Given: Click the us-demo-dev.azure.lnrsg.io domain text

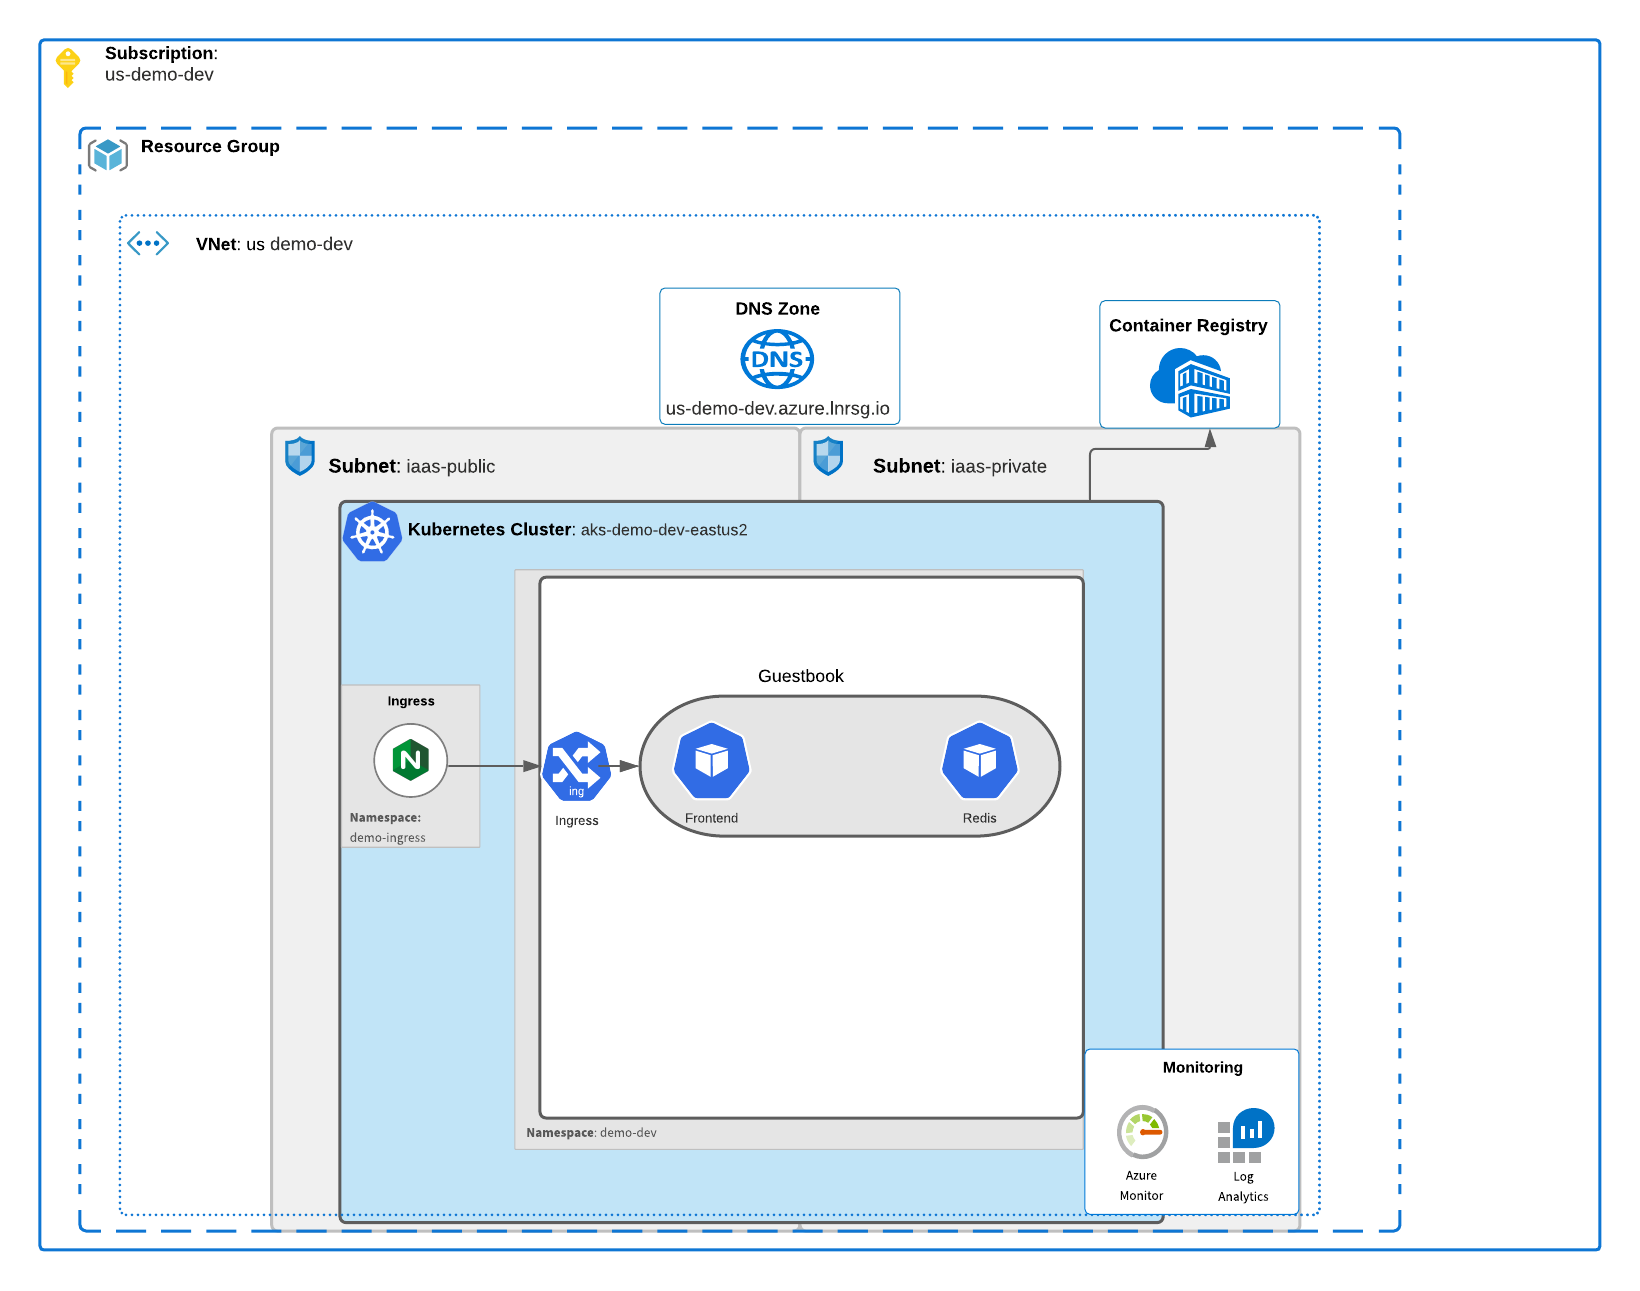Looking at the screenshot, I should click(x=778, y=408).
